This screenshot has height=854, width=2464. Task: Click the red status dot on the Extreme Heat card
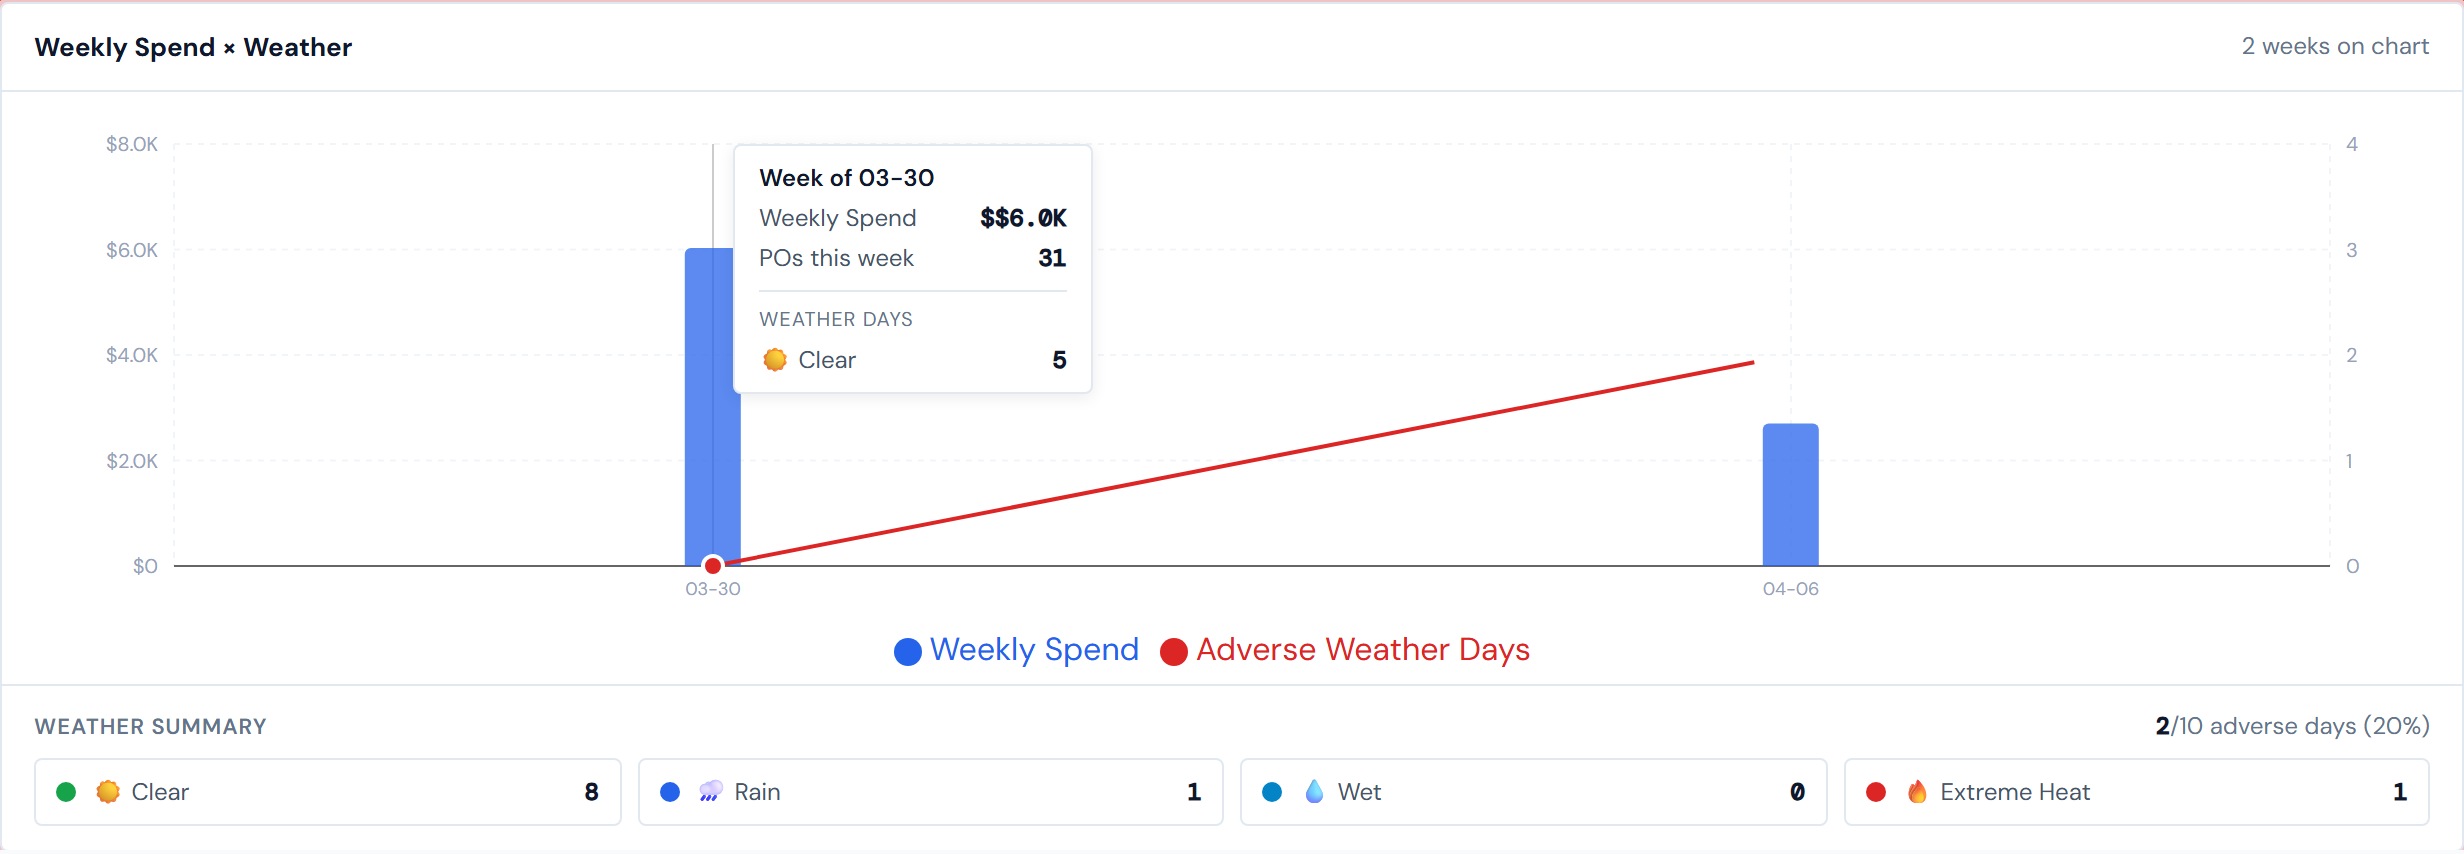click(x=1876, y=791)
